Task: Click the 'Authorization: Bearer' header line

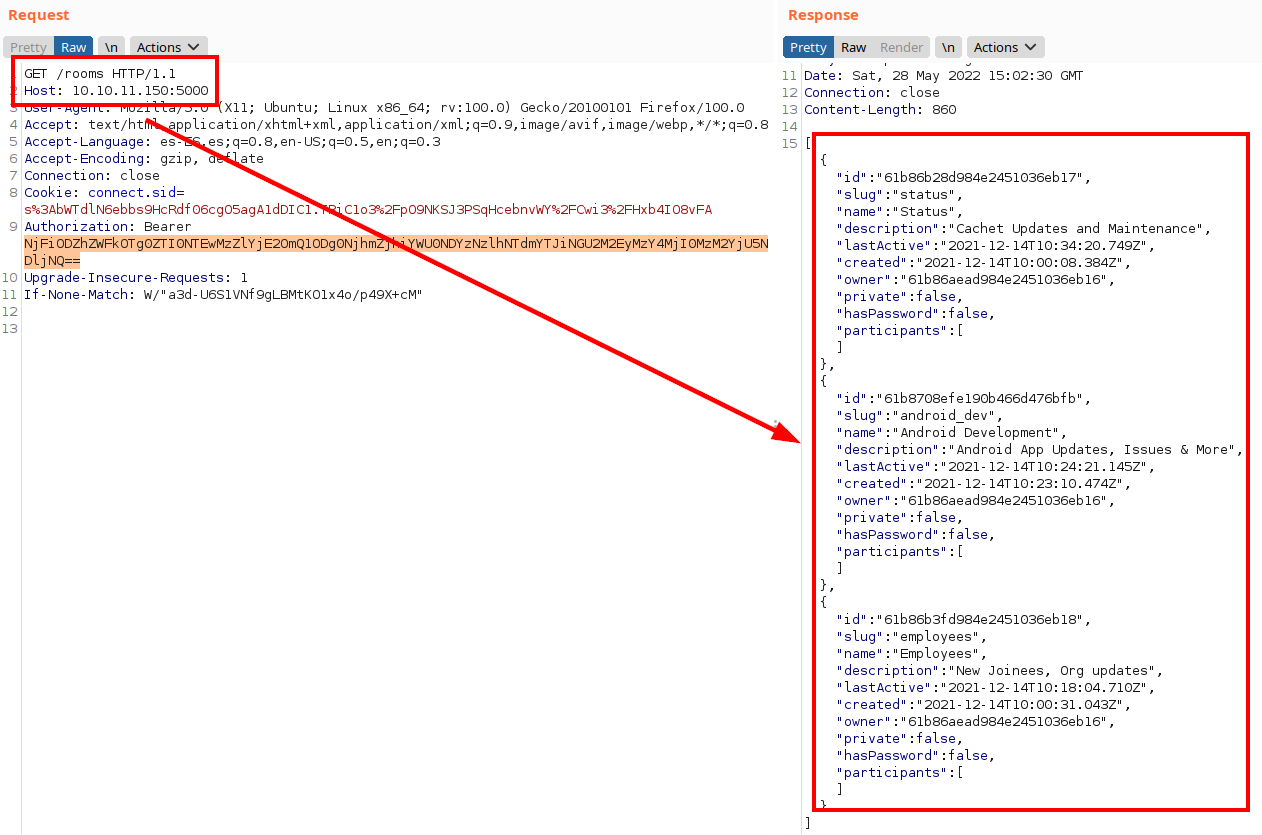Action: click(108, 227)
